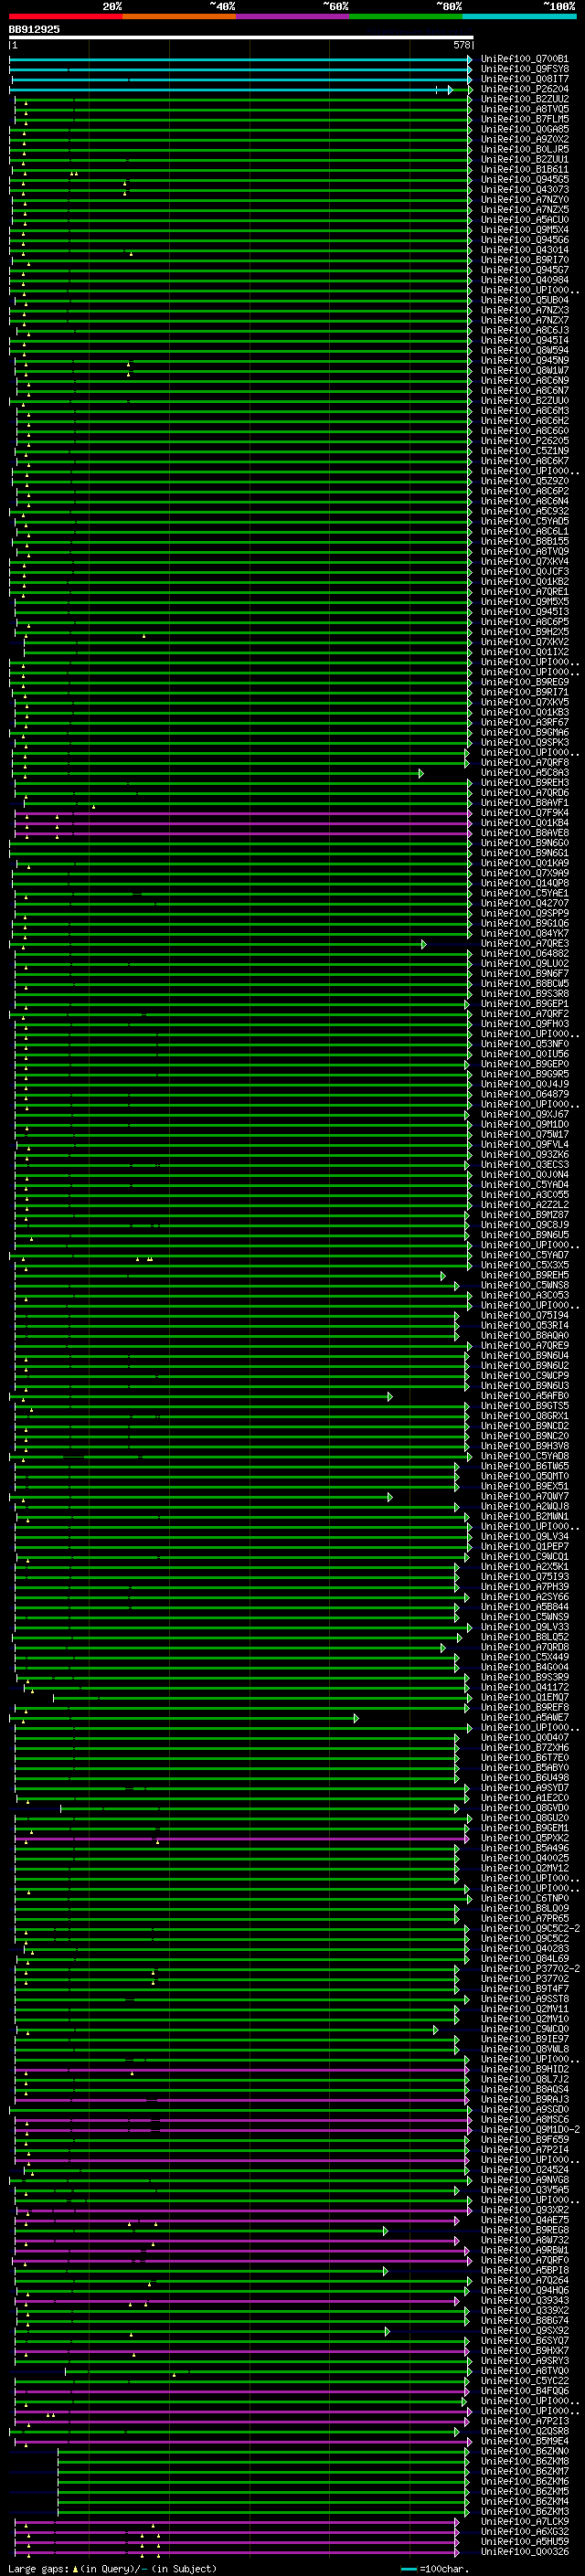Select label UniRef100_B8BG74
This screenshot has height=2576, width=585.
524,2322
